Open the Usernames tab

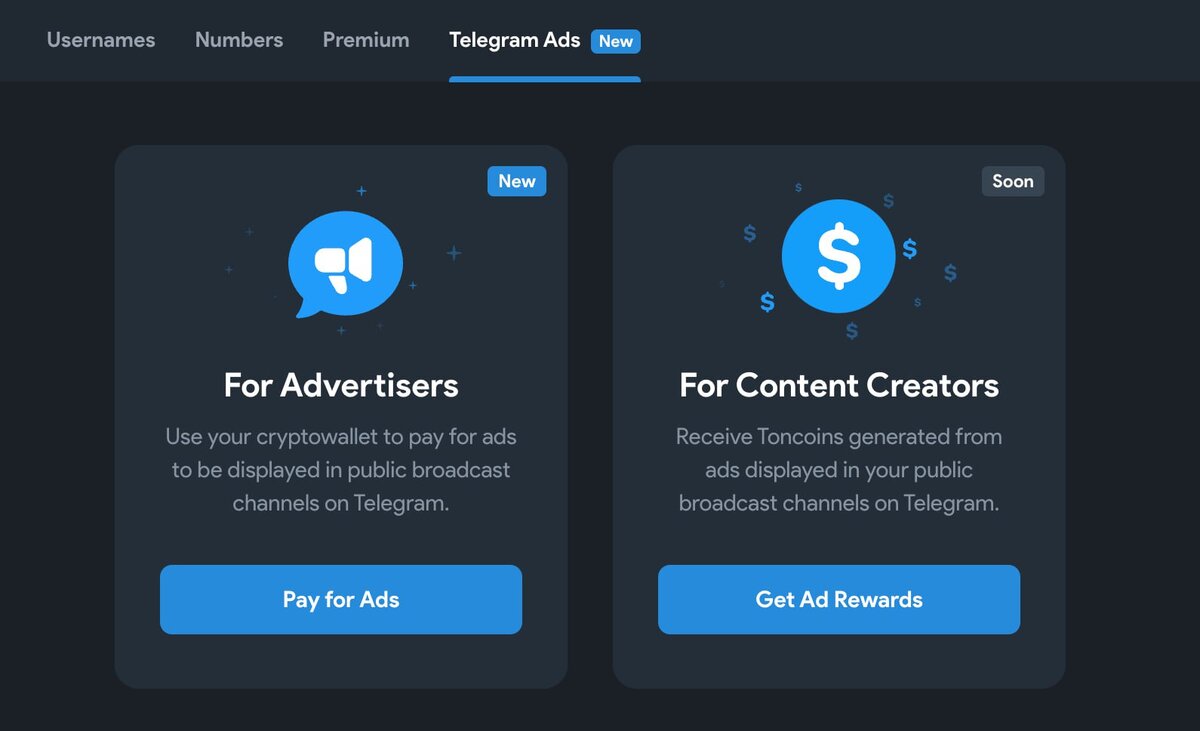tap(101, 40)
